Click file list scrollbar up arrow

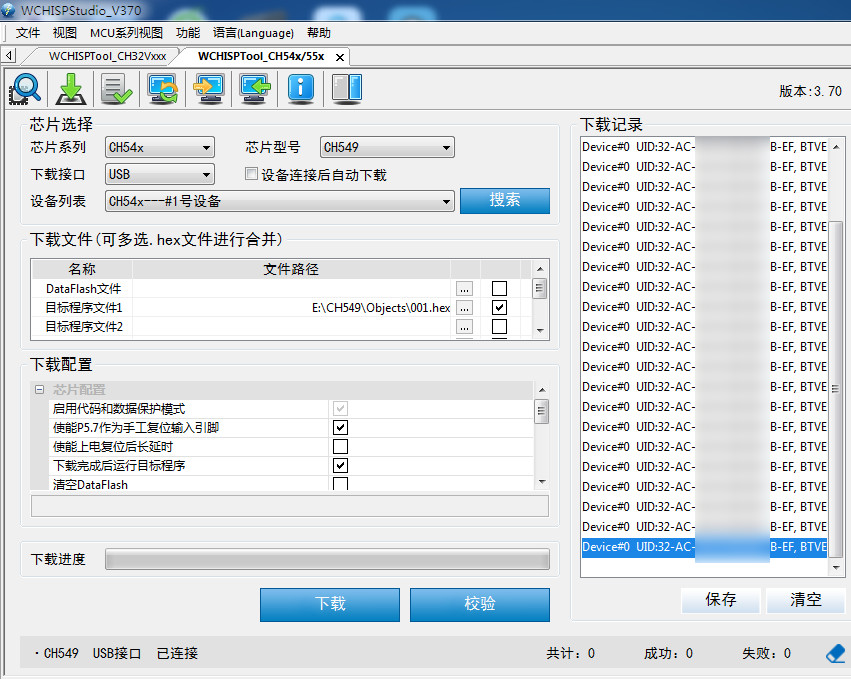point(540,269)
